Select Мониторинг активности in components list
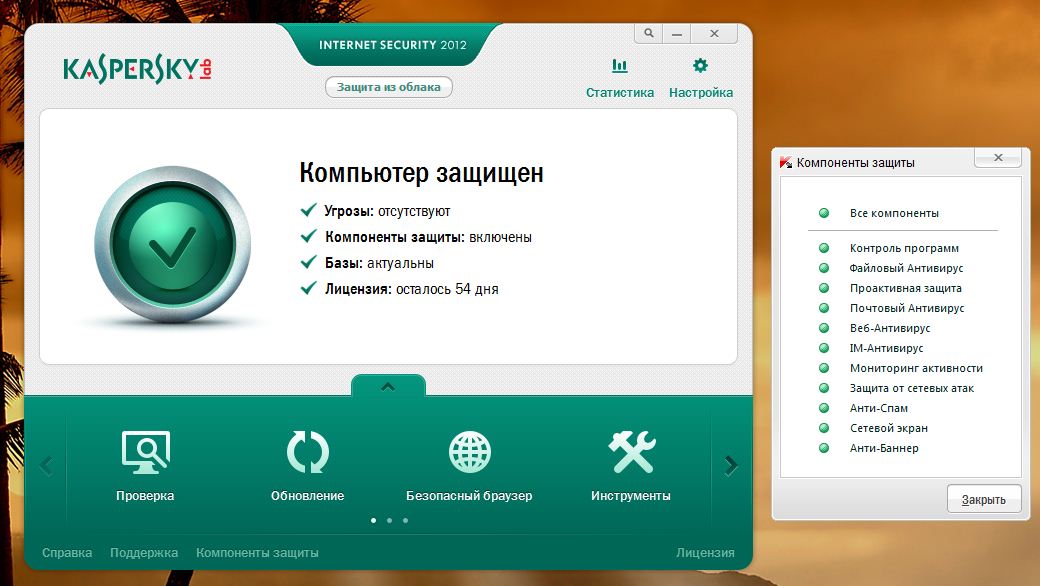 916,368
